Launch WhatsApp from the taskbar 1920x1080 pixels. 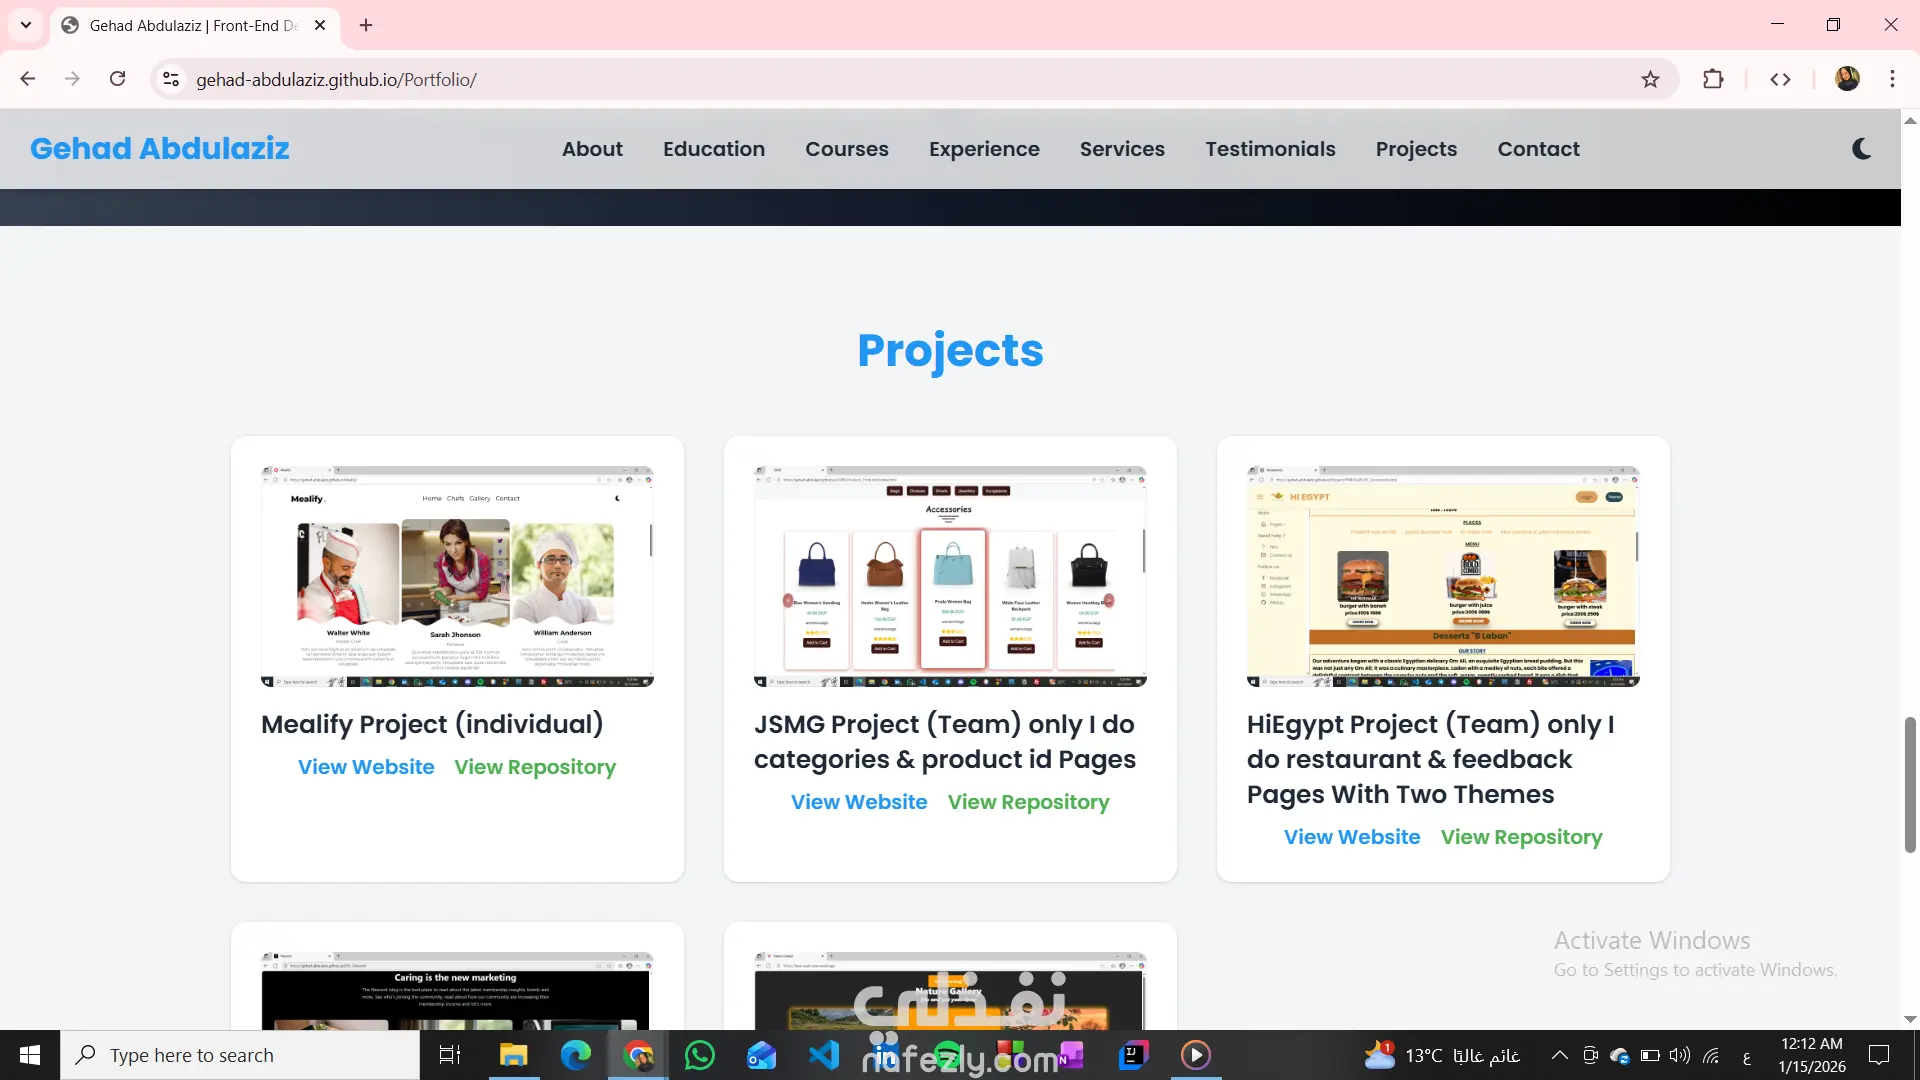pos(700,1055)
